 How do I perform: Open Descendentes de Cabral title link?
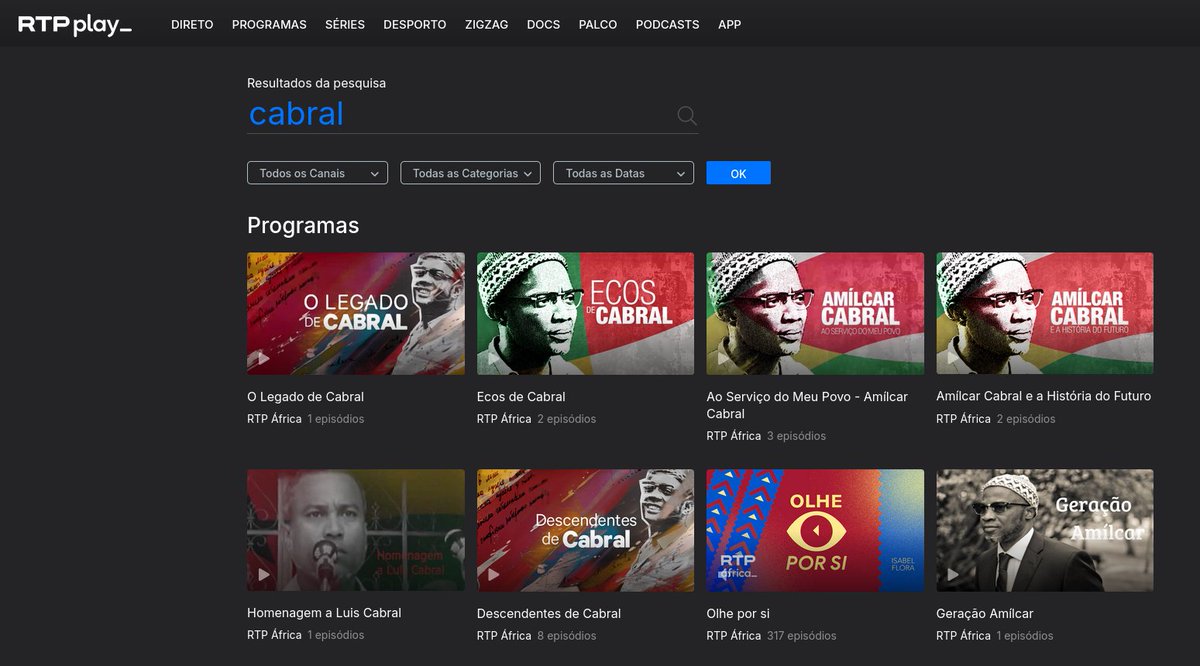click(x=549, y=613)
